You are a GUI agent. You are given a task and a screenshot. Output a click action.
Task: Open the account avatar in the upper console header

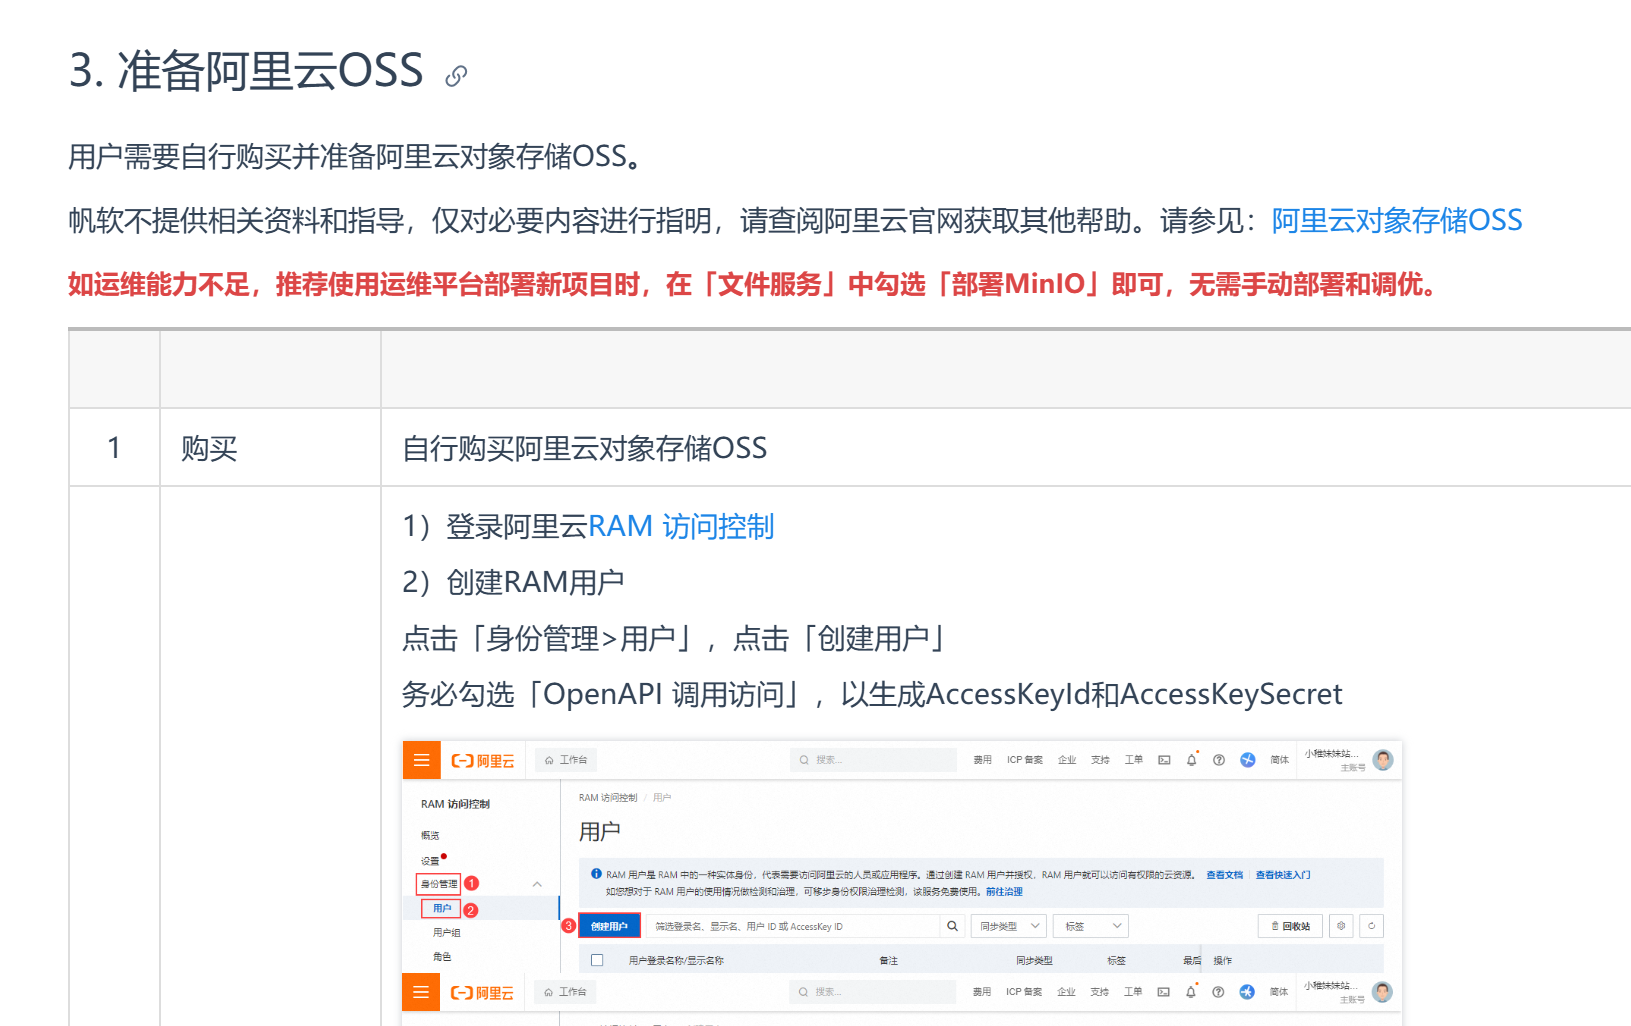coord(1383,760)
